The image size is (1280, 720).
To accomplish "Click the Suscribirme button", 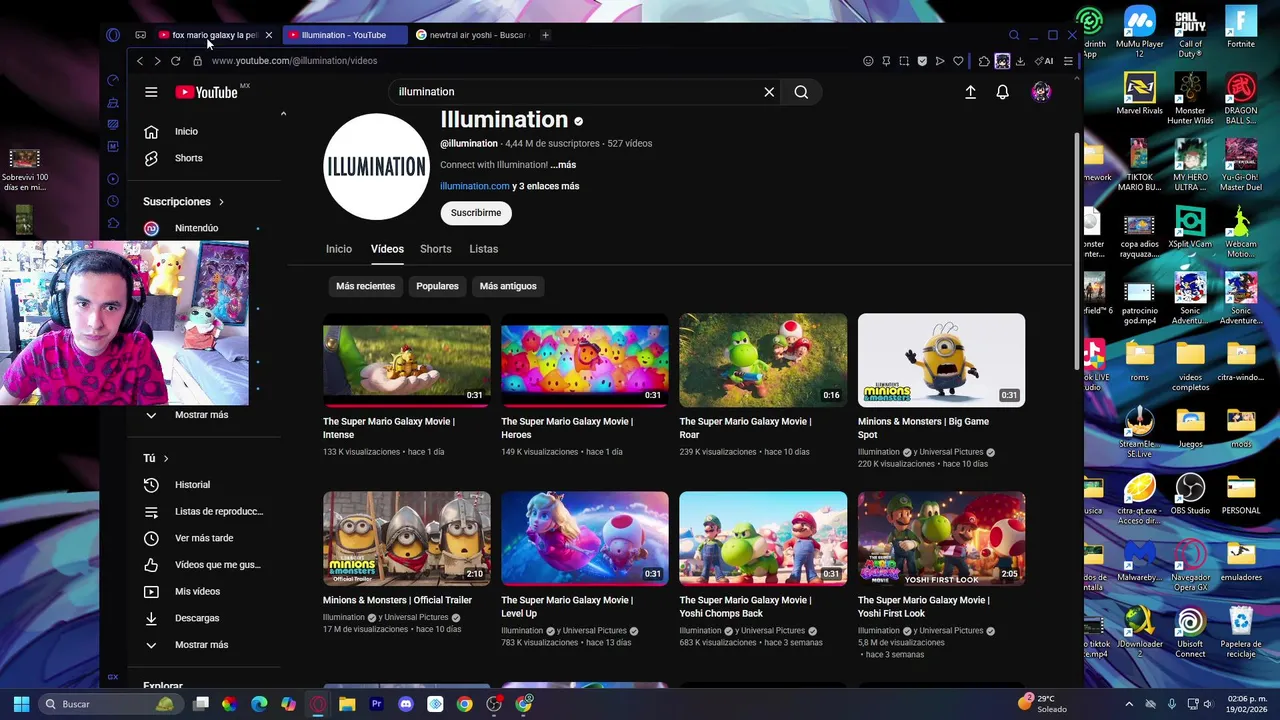I will coord(476,213).
